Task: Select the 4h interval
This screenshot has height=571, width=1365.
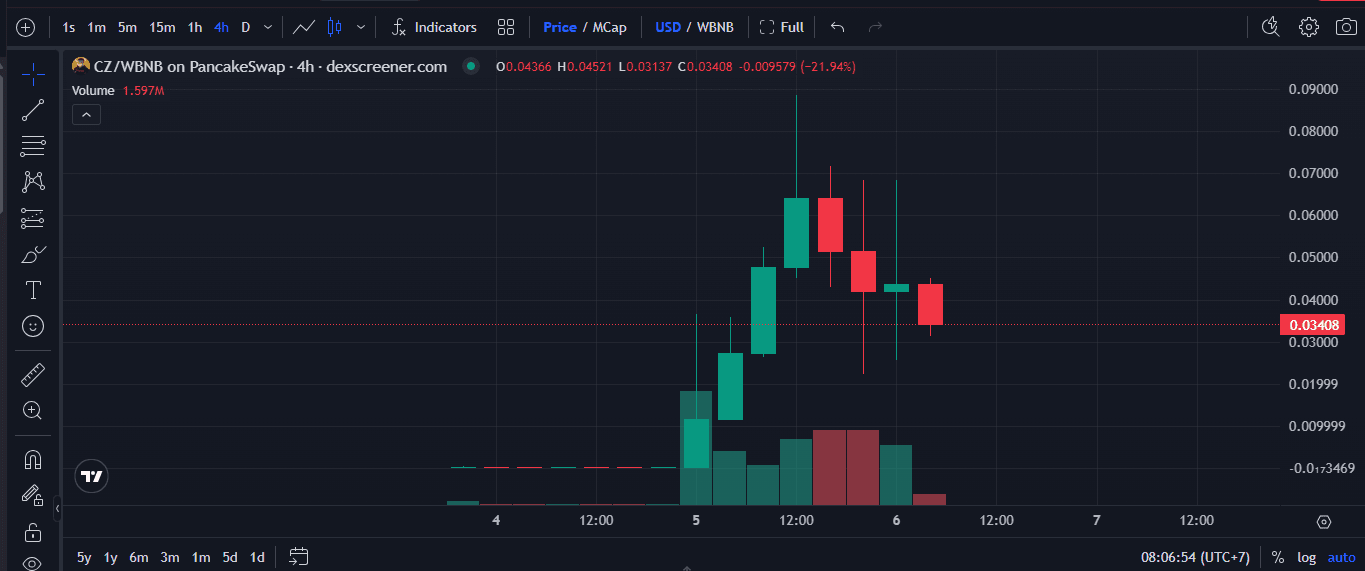Action: (x=221, y=27)
